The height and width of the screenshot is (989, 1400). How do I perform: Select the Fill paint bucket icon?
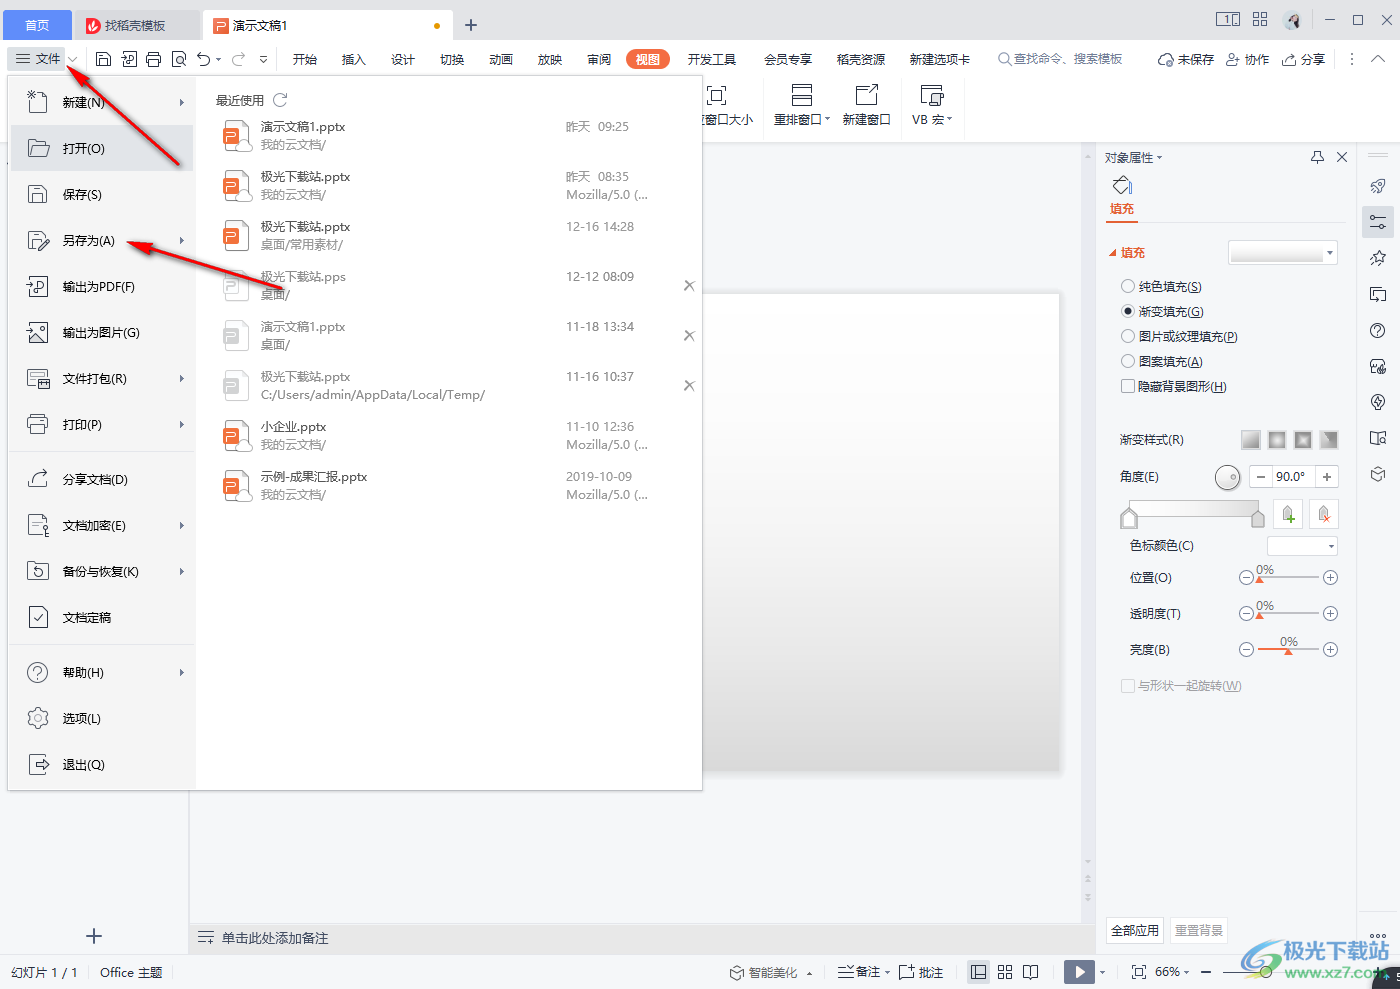[x=1122, y=186]
